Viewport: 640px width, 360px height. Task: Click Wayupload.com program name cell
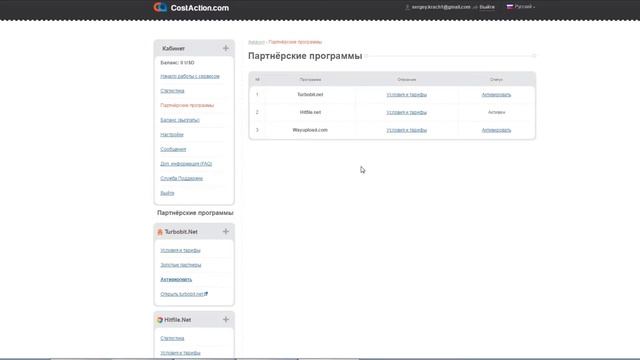point(310,130)
